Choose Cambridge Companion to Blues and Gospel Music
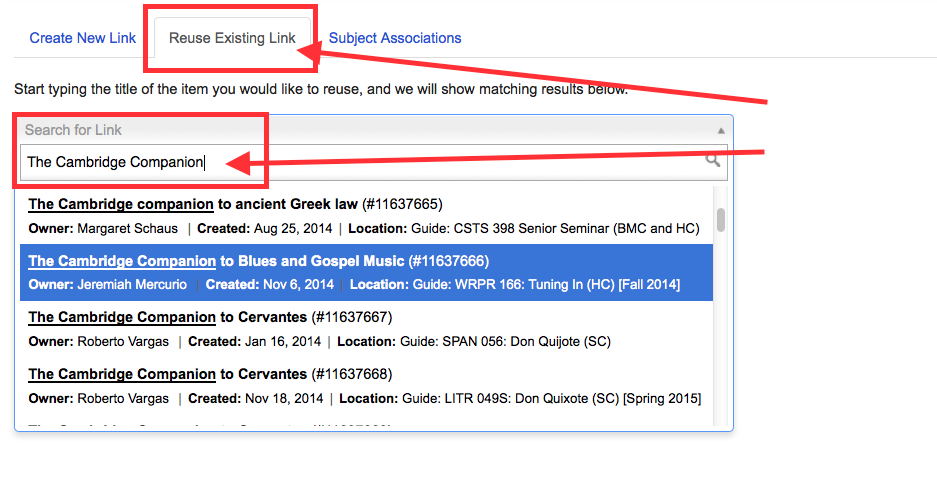Viewport: 937px width, 484px height. click(x=366, y=272)
